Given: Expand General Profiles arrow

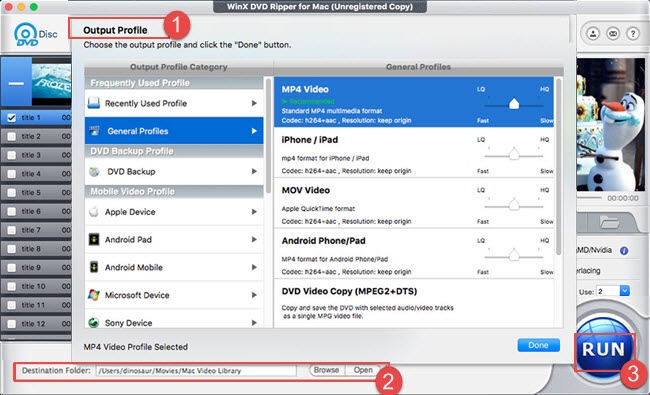Looking at the screenshot, I should [x=254, y=131].
